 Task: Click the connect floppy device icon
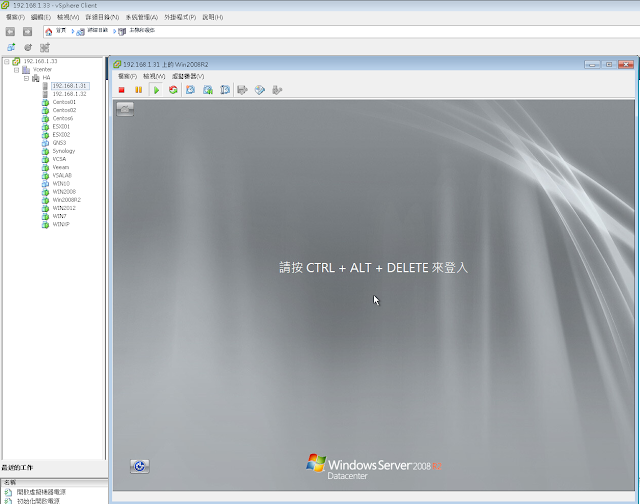click(242, 90)
